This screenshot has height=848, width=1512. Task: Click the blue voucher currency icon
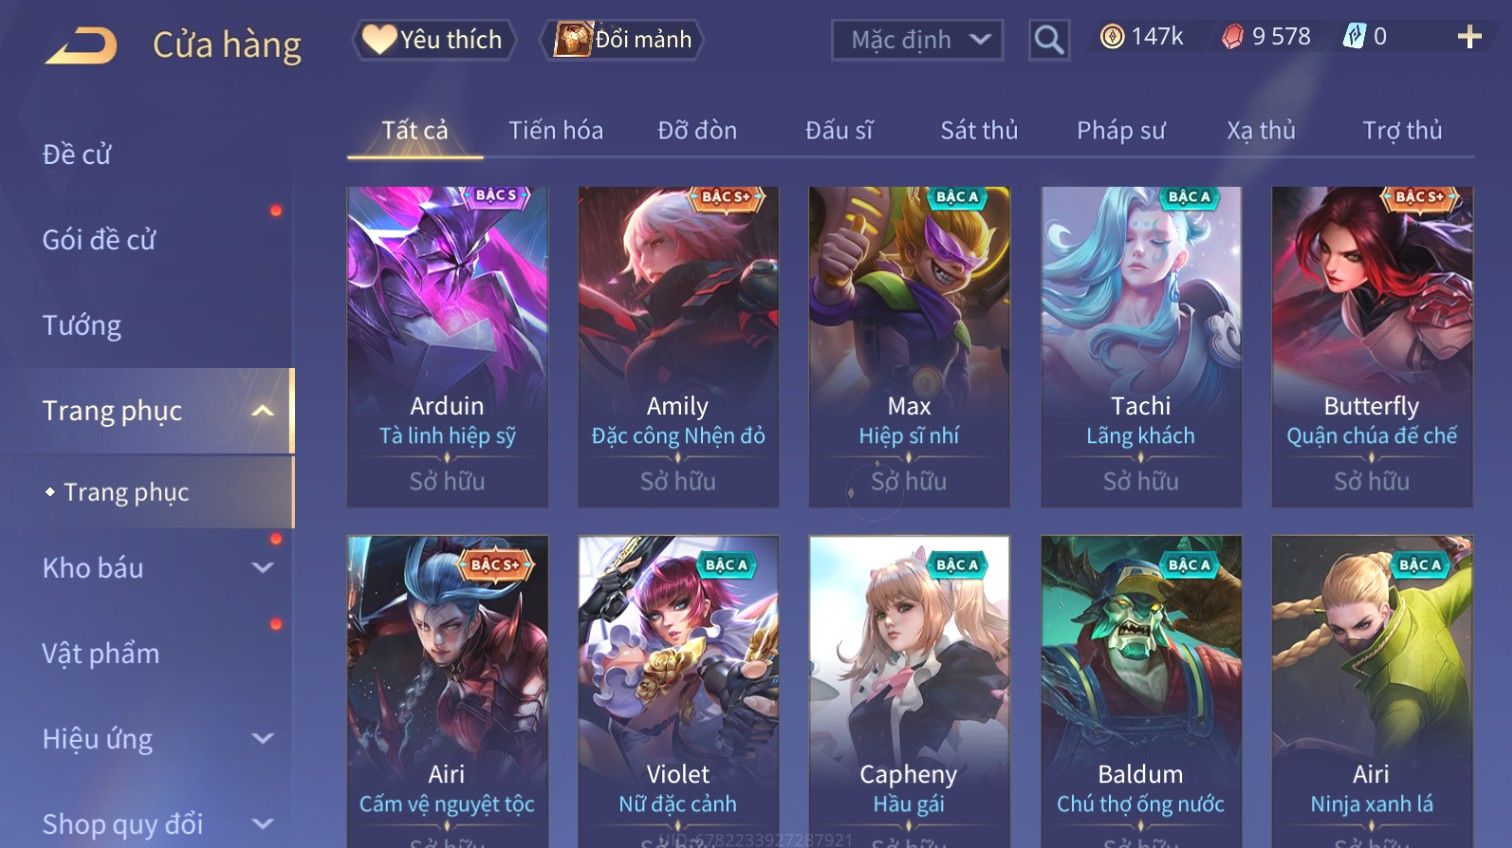1353,37
